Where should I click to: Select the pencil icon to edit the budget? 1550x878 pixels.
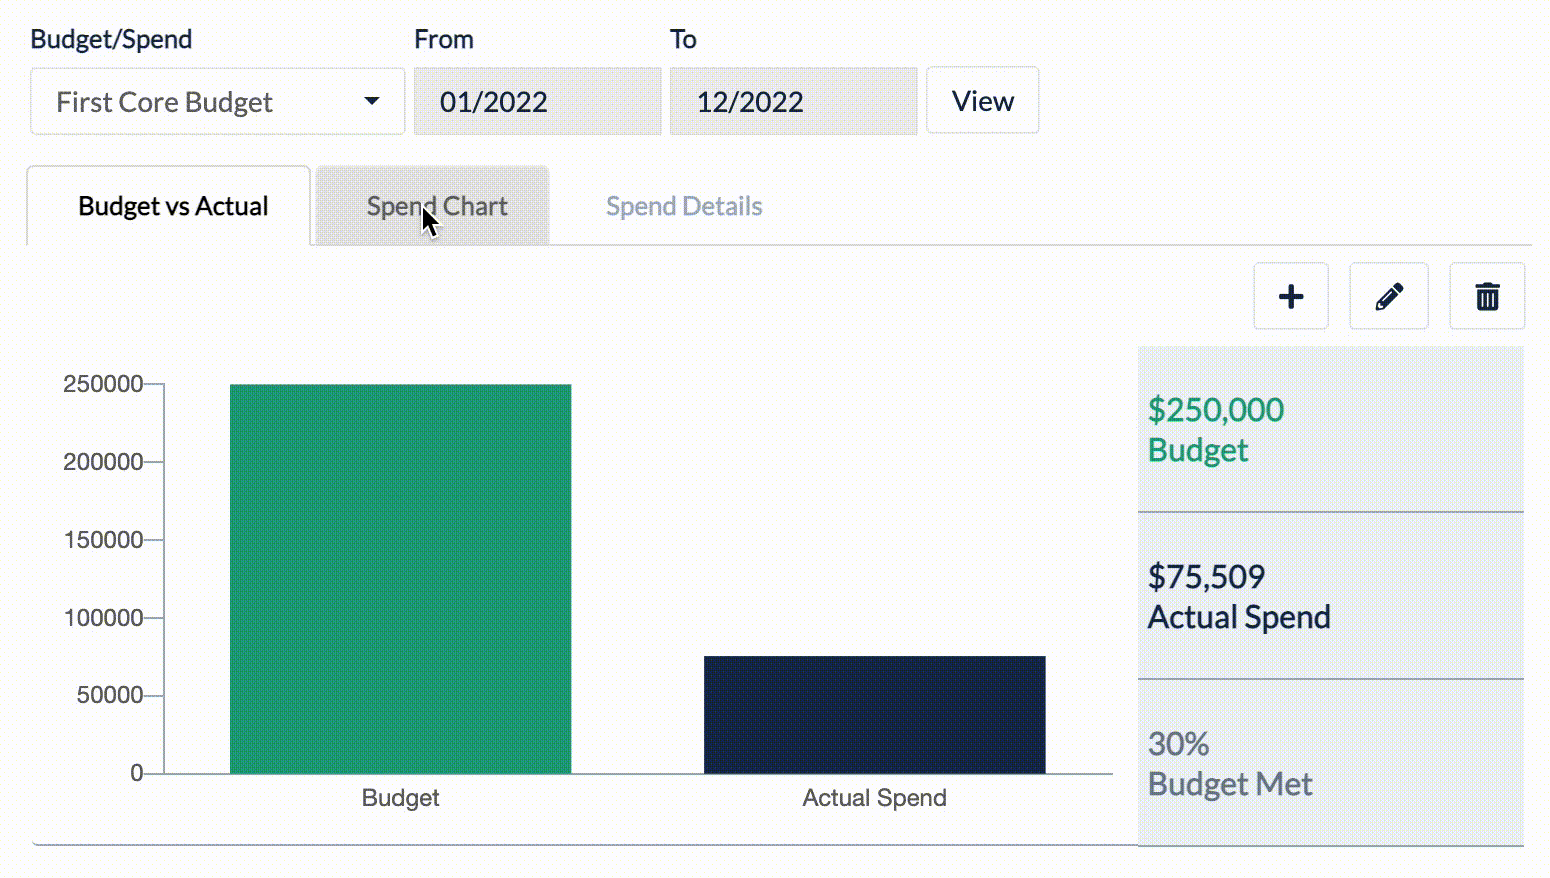(1388, 296)
